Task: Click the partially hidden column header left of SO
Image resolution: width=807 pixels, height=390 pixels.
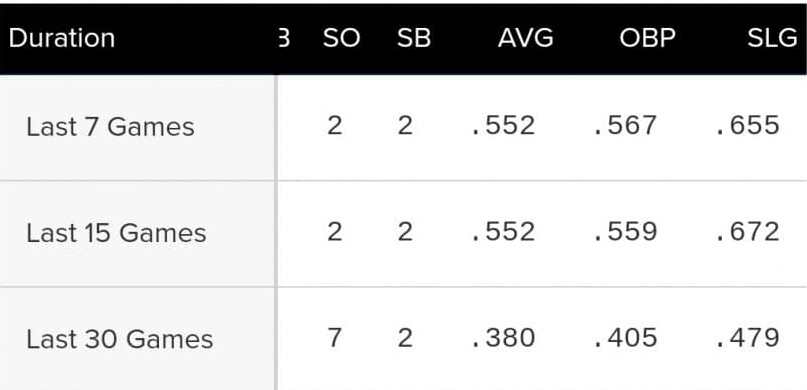Action: [284, 39]
